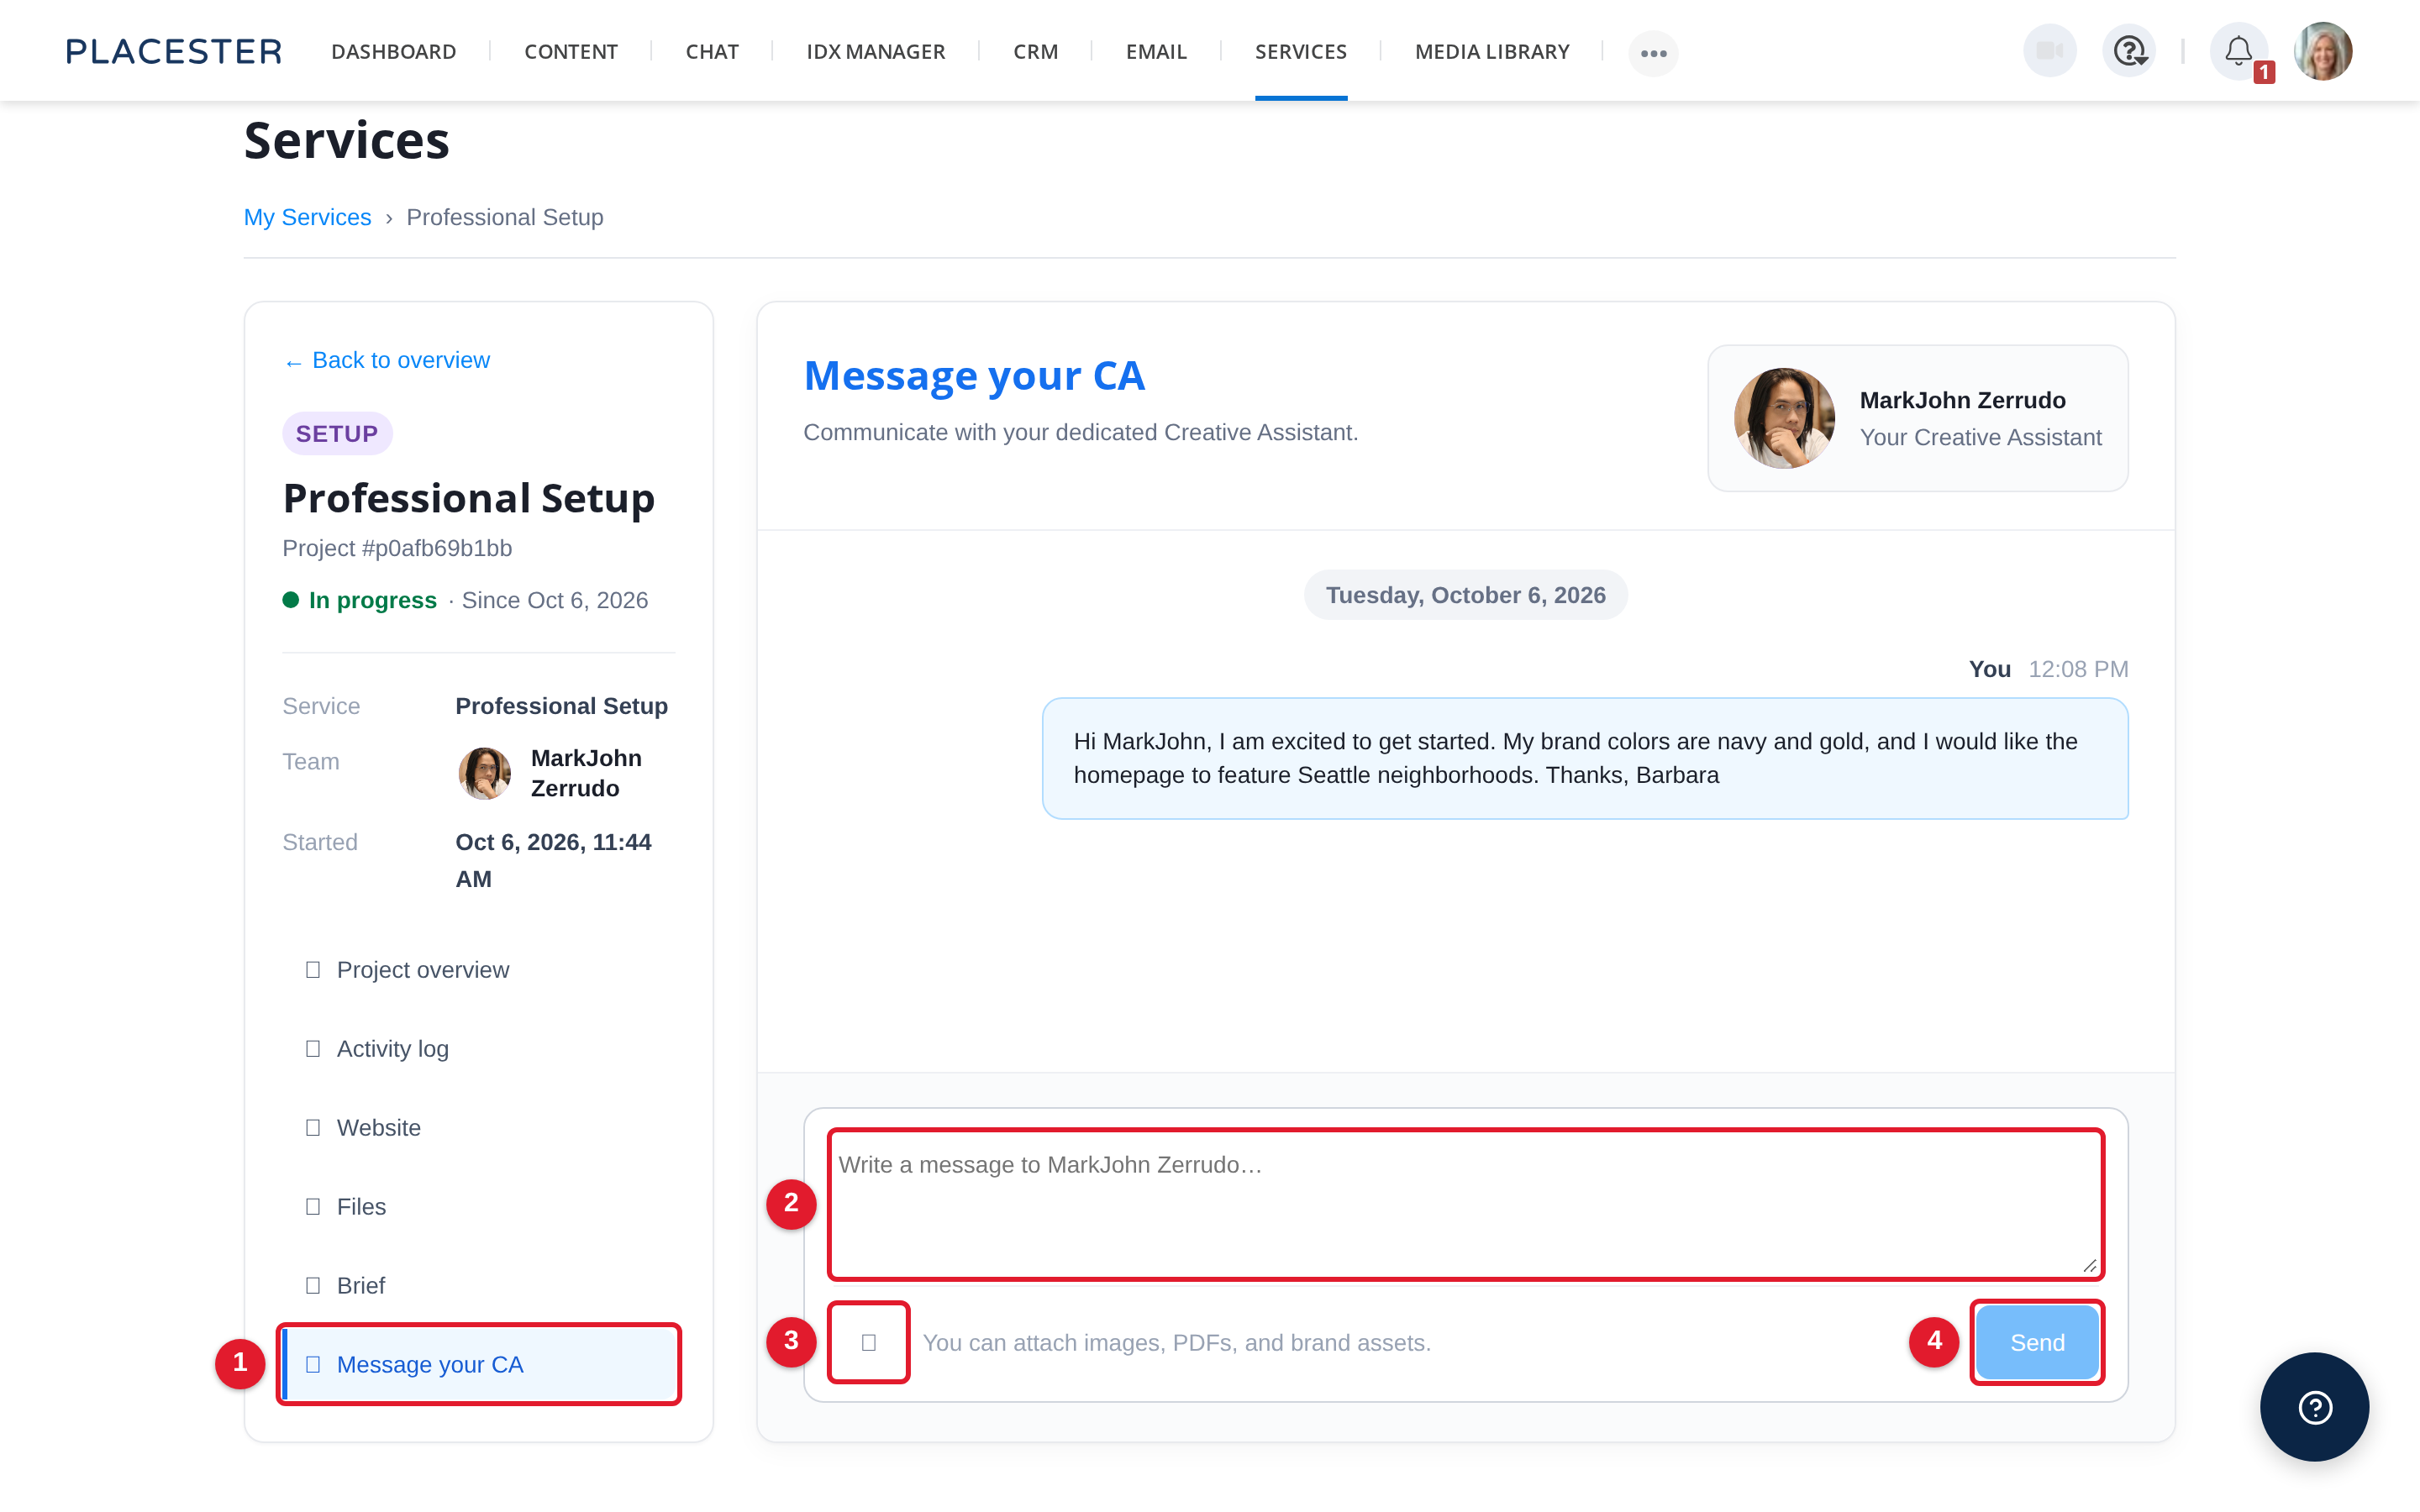
Task: Follow the My Services breadcrumb link
Action: [307, 217]
